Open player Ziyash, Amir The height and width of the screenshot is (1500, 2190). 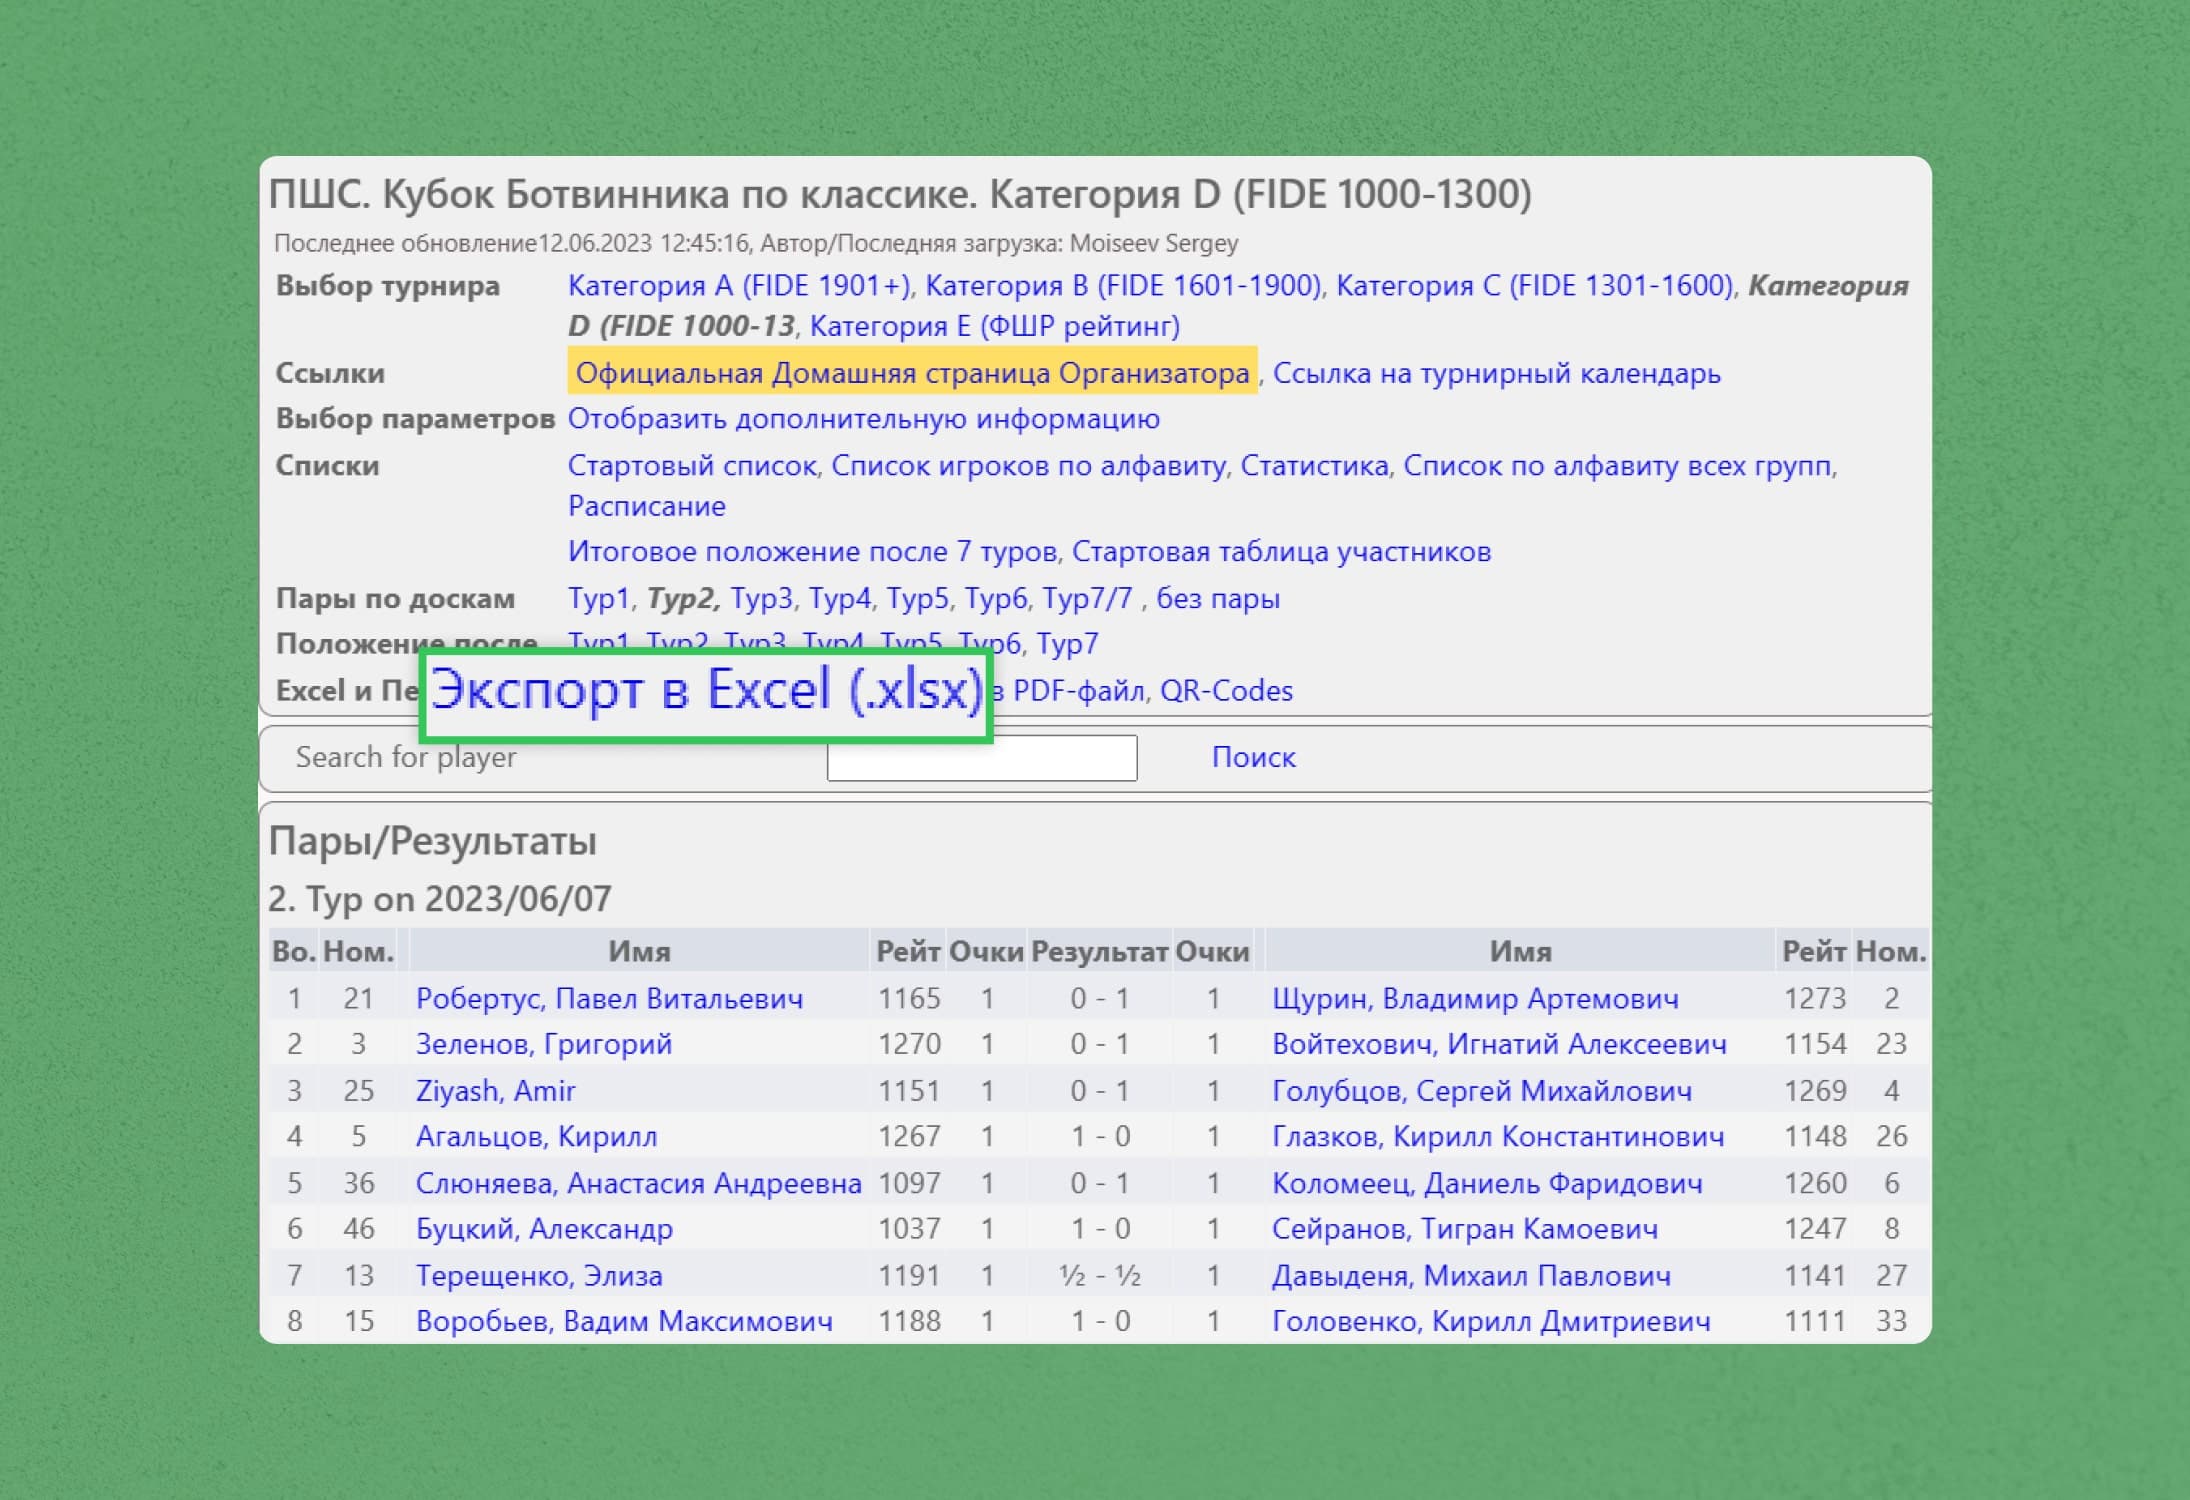tap(496, 1091)
